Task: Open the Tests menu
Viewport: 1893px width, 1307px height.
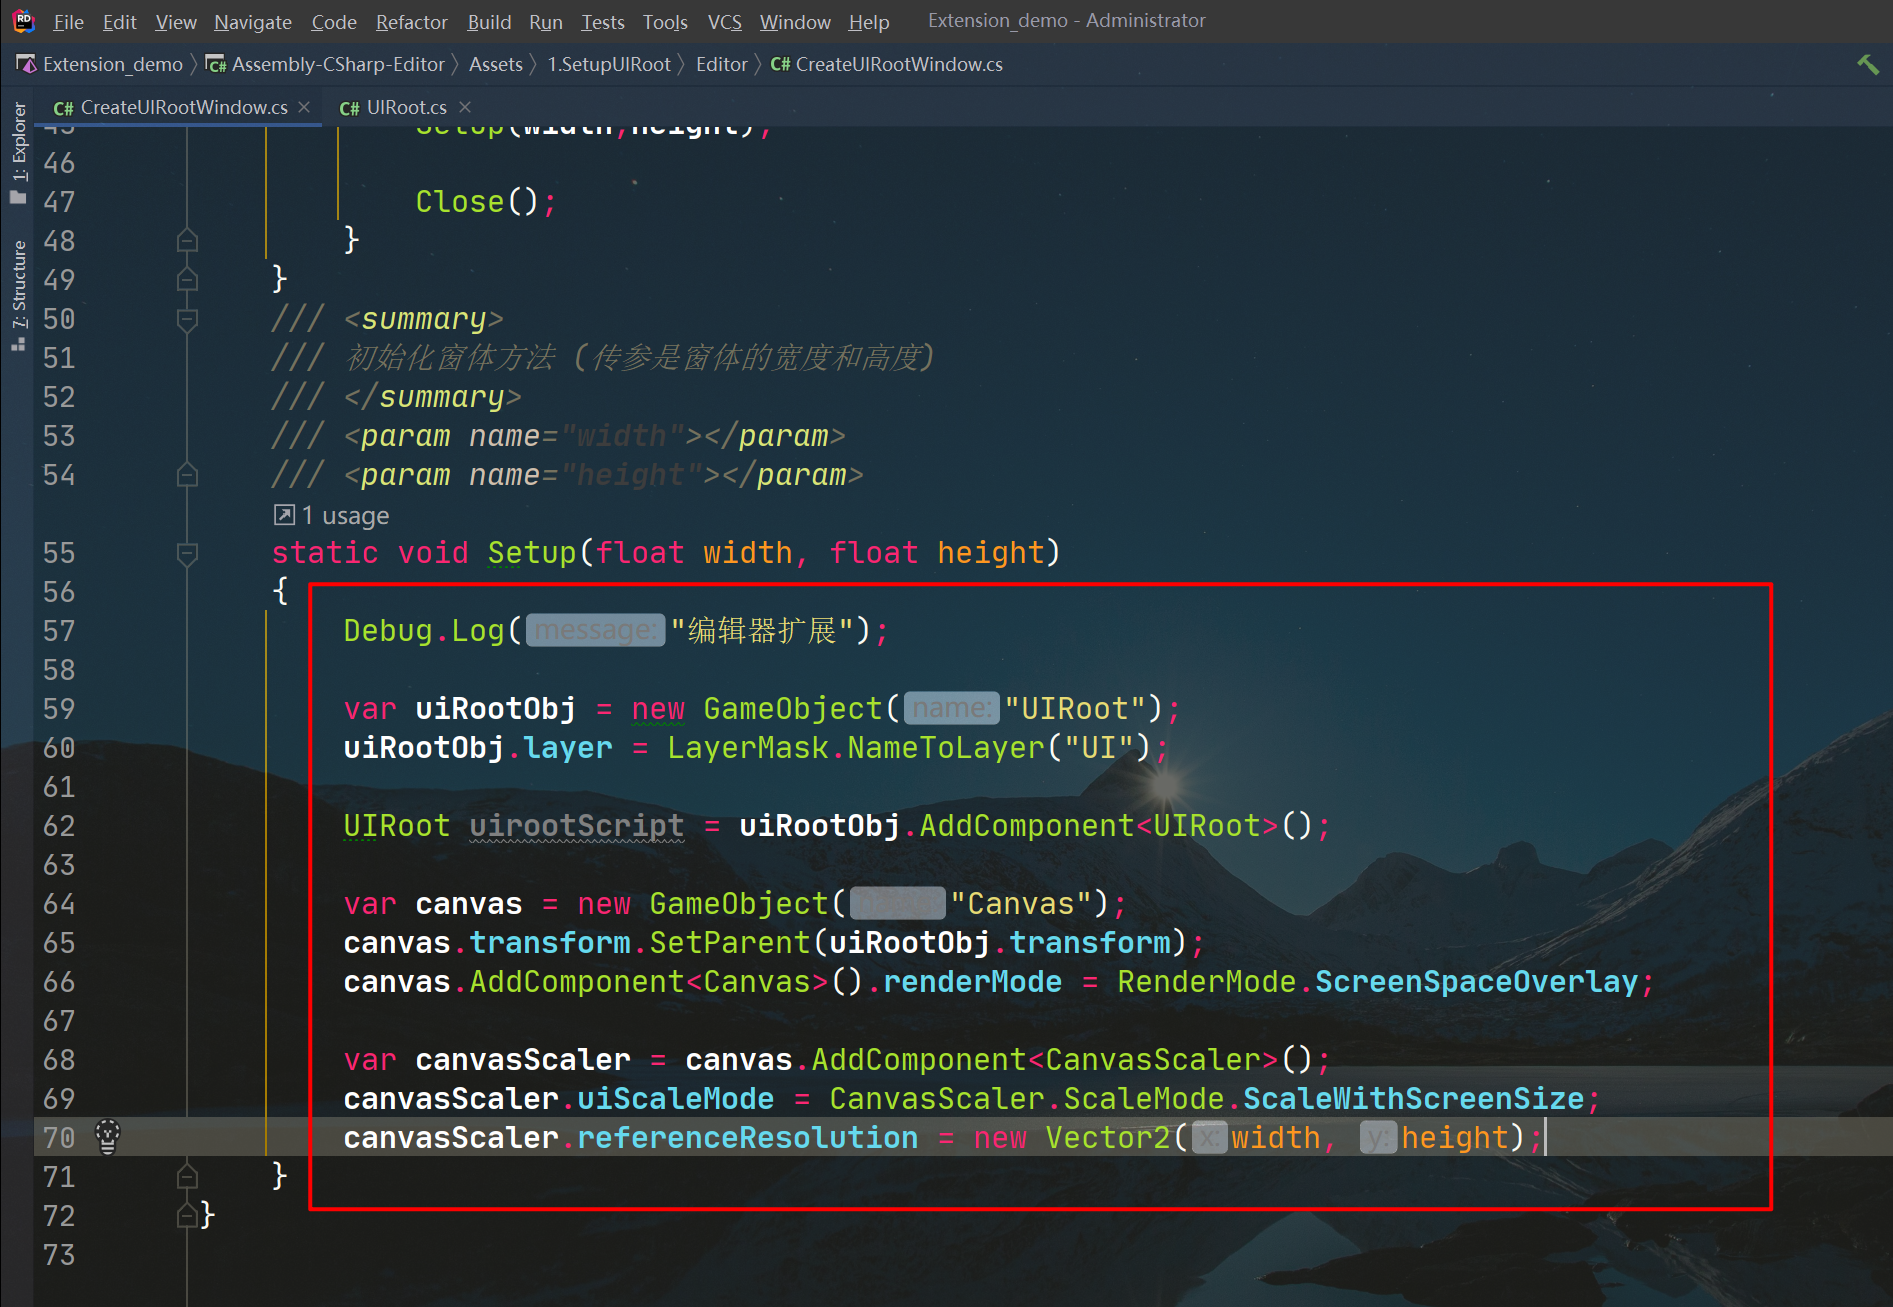Action: (x=603, y=21)
